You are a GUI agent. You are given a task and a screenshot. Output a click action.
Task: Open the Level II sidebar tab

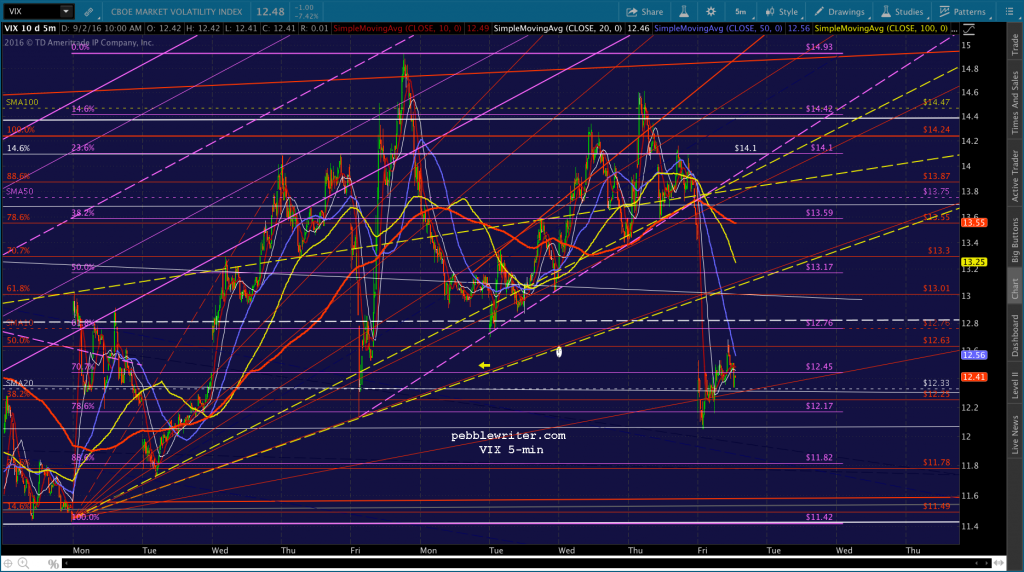1015,385
